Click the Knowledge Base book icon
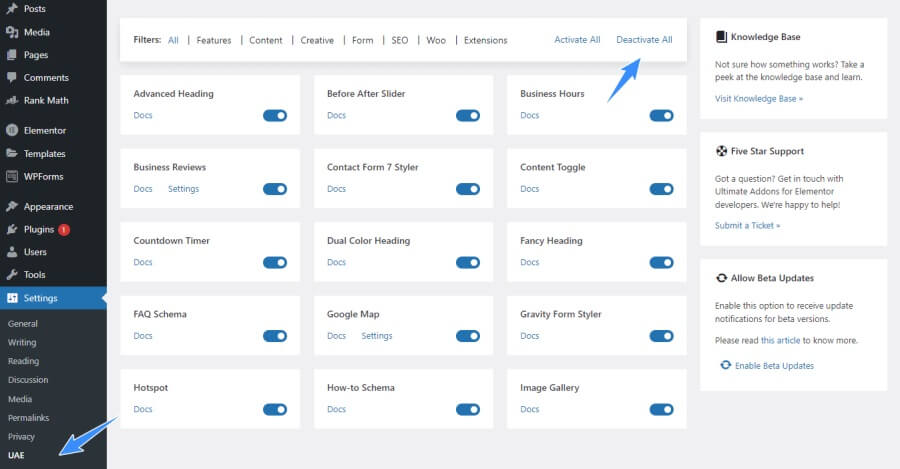Viewport: 900px width, 469px height. point(721,37)
